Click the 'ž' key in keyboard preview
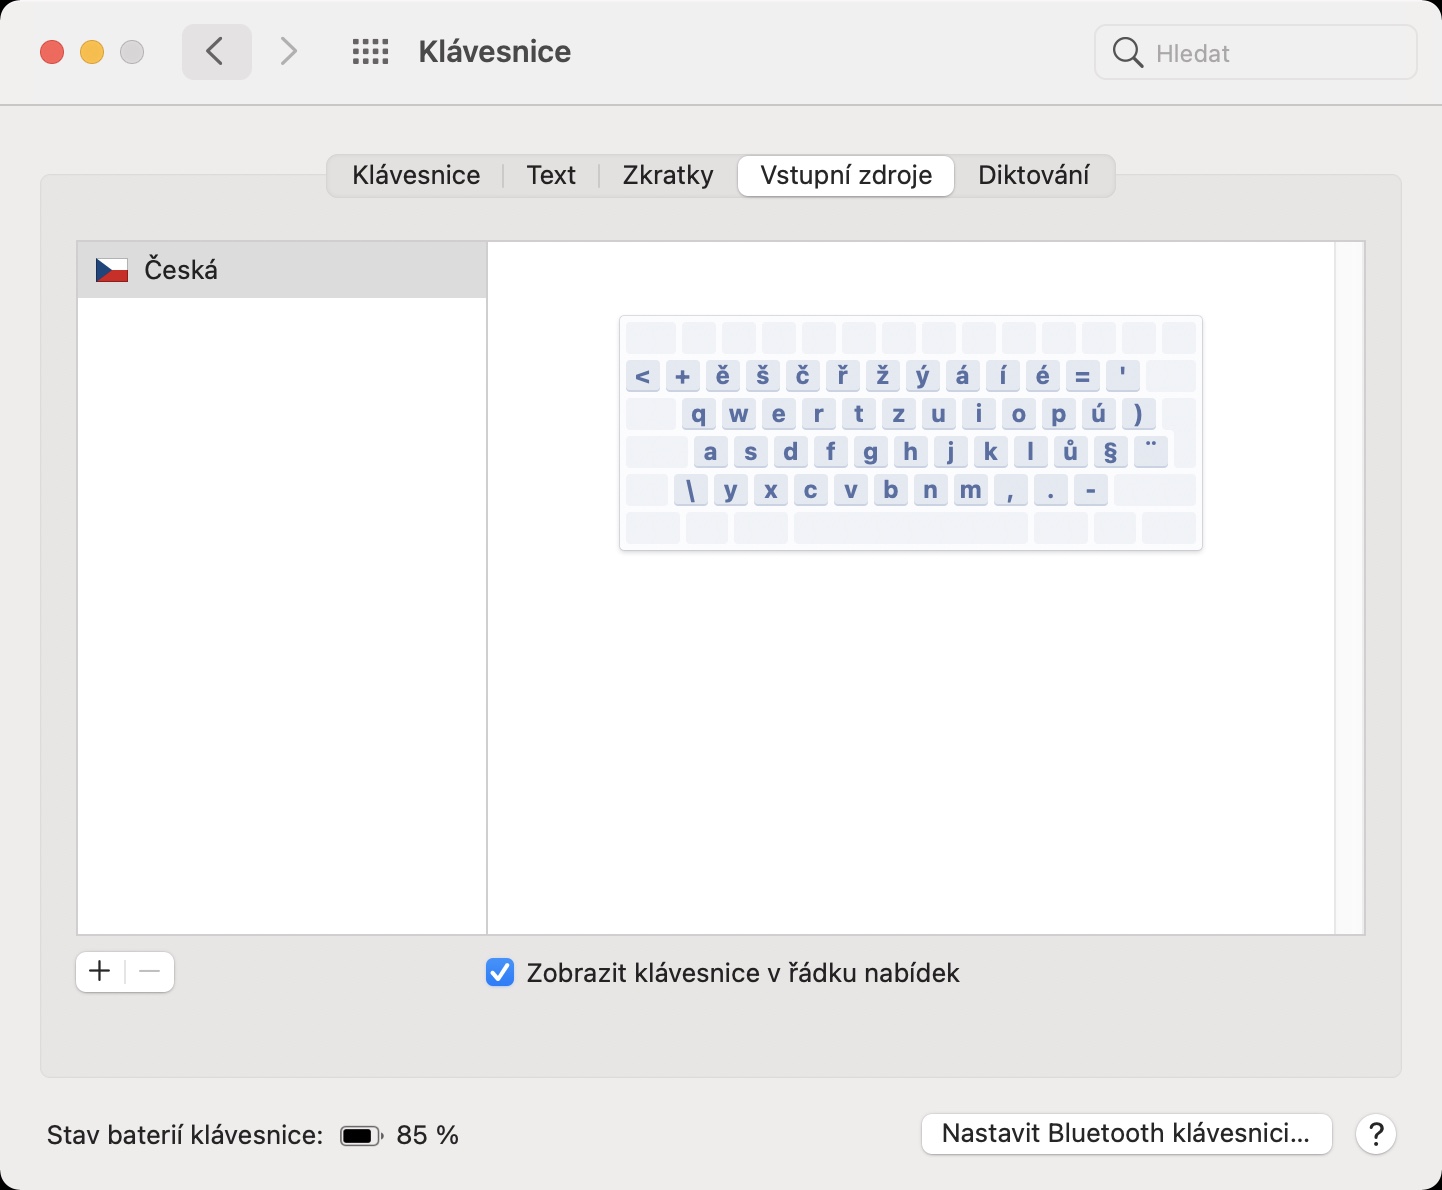Viewport: 1442px width, 1190px height. pos(883,376)
